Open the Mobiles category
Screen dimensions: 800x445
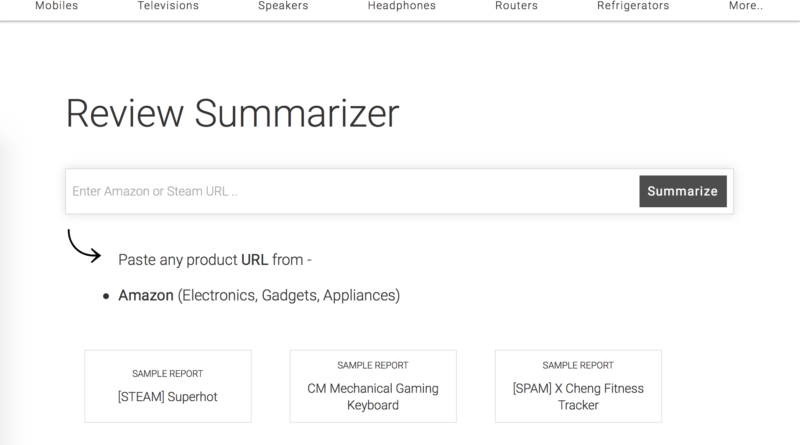click(56, 6)
